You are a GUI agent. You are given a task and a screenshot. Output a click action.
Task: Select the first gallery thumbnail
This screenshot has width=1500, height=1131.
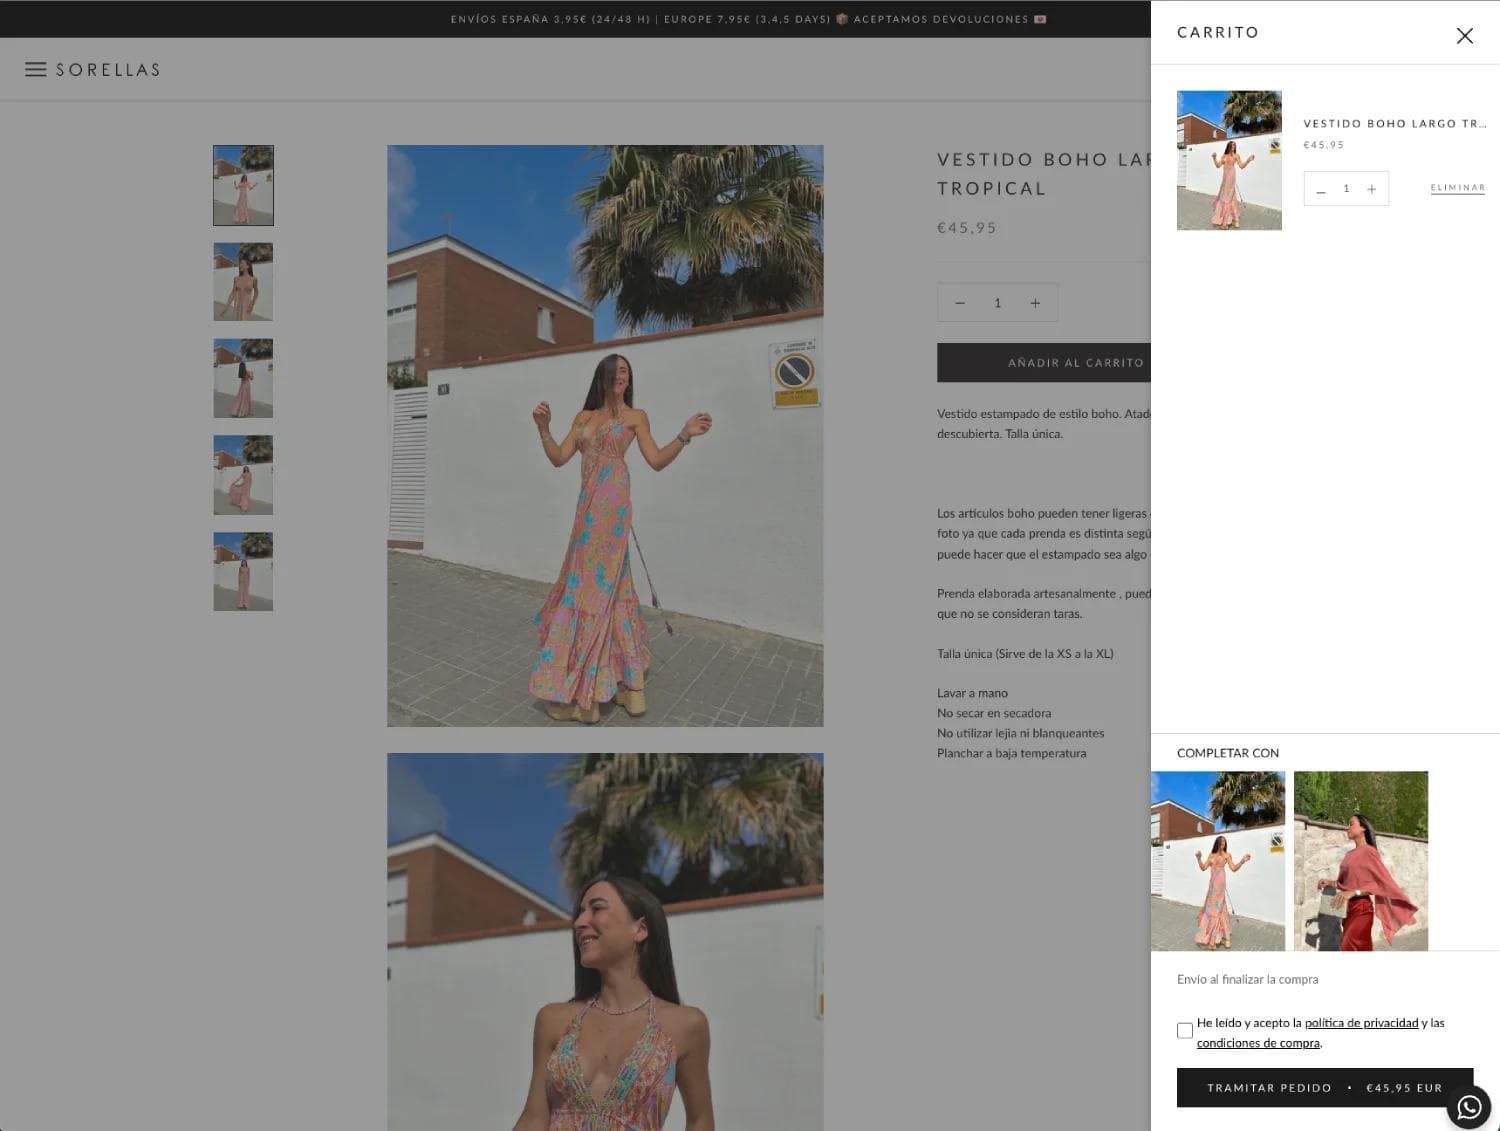(x=242, y=185)
